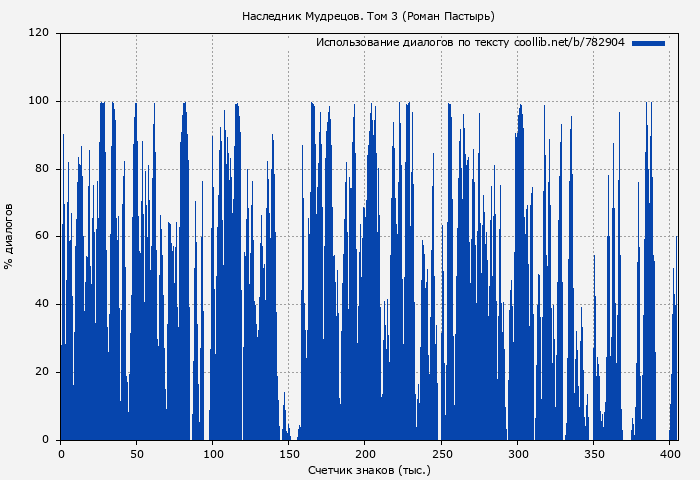Click the 20 tick label on y-axis
Viewport: 700px width, 480px height.
pyautogui.click(x=42, y=372)
